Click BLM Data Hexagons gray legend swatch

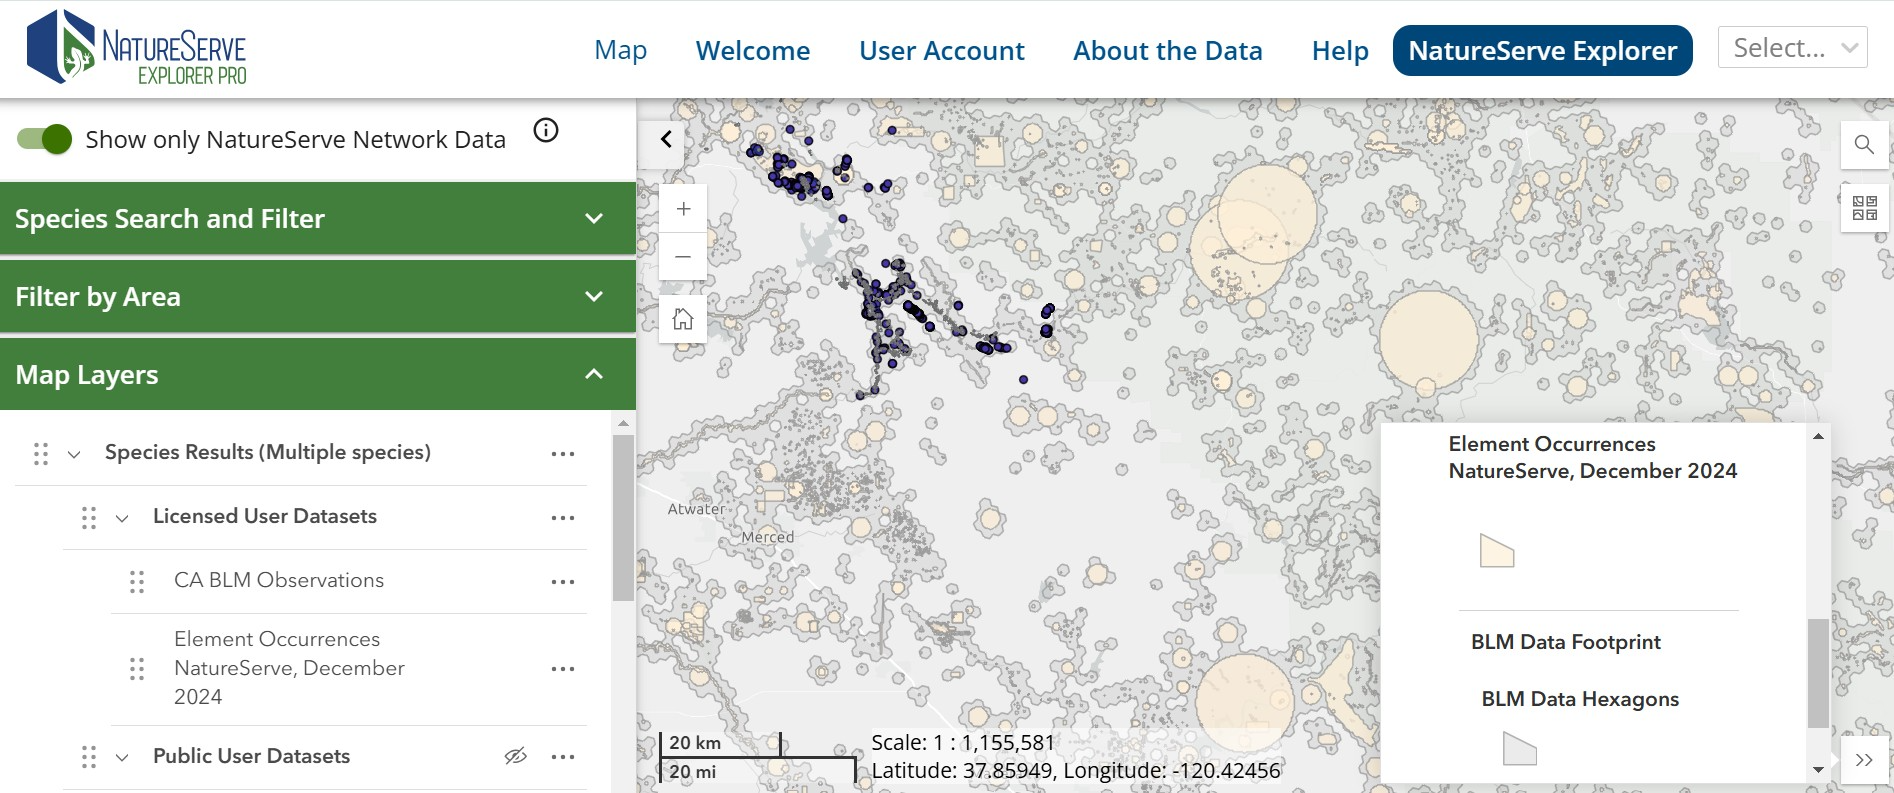1520,749
